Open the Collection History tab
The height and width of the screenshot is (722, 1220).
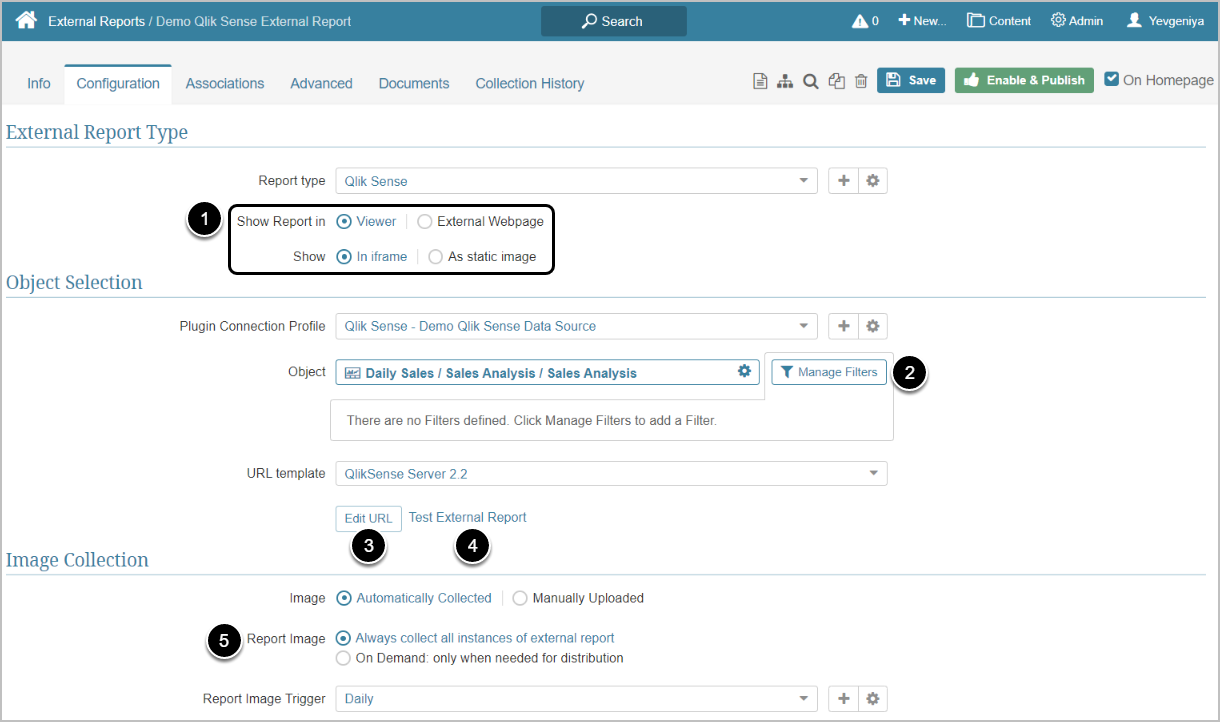click(x=529, y=84)
